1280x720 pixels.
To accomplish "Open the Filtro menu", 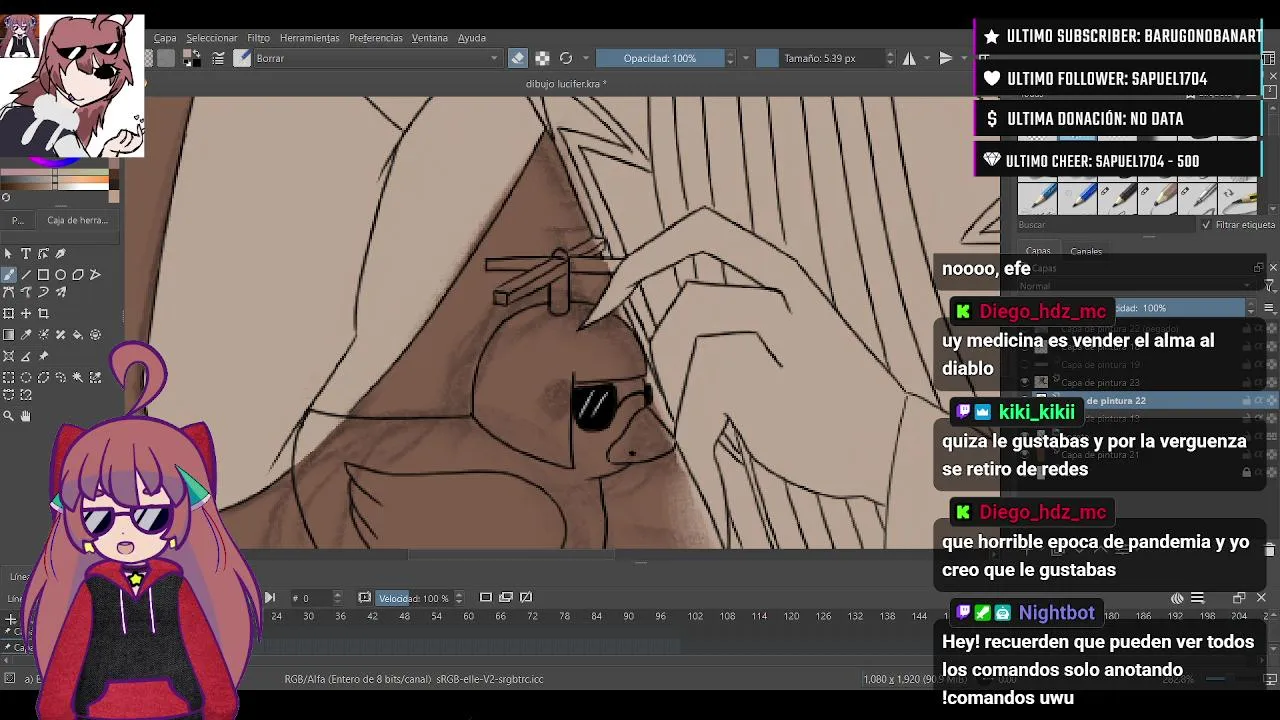I will 259,38.
